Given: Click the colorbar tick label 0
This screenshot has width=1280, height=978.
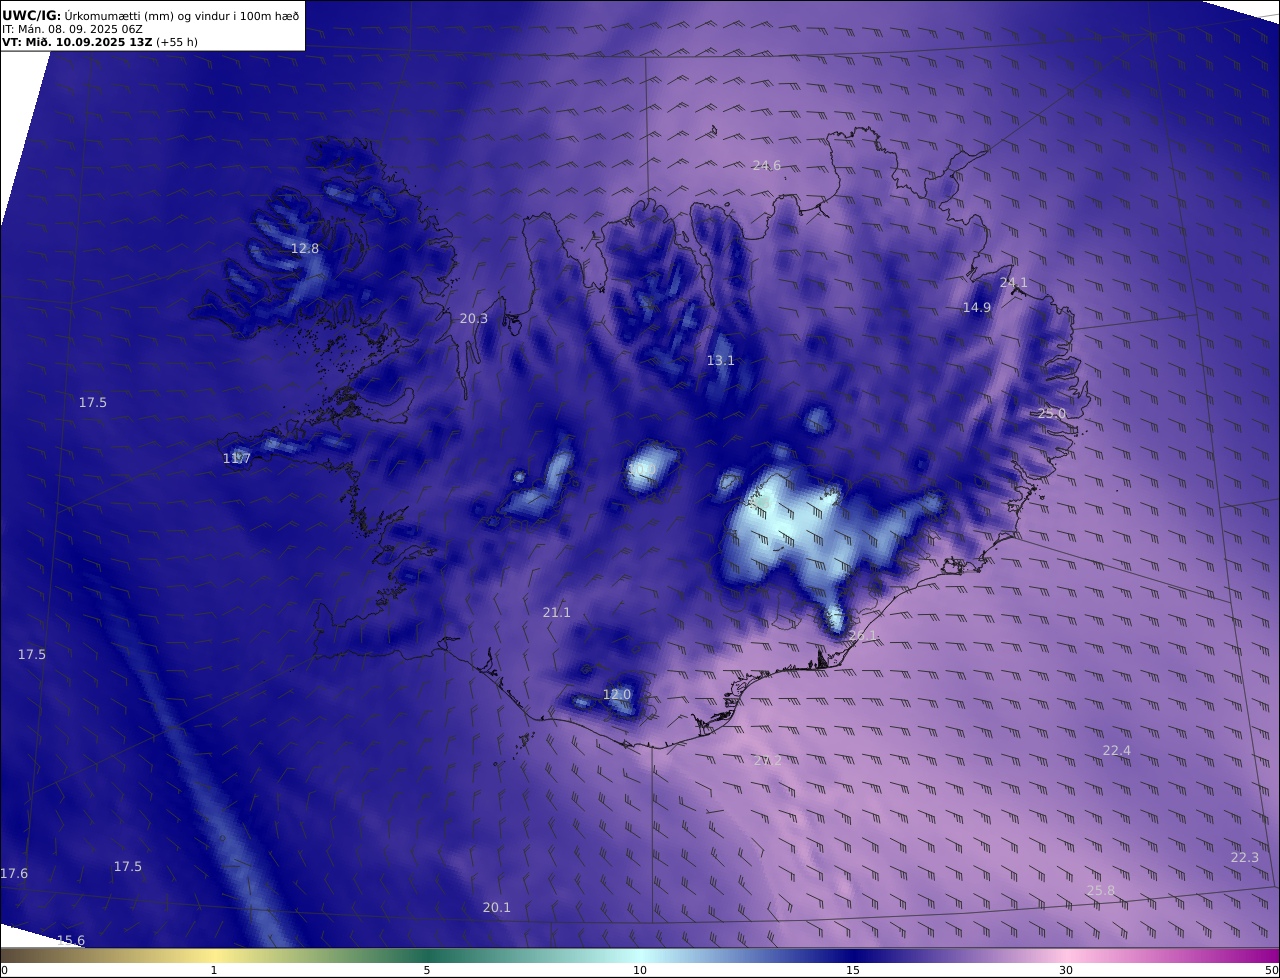Looking at the screenshot, I should pos(4,970).
